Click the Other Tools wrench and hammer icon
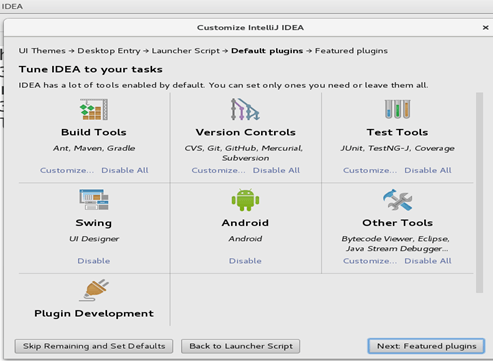This screenshot has width=493, height=361. coord(397,200)
